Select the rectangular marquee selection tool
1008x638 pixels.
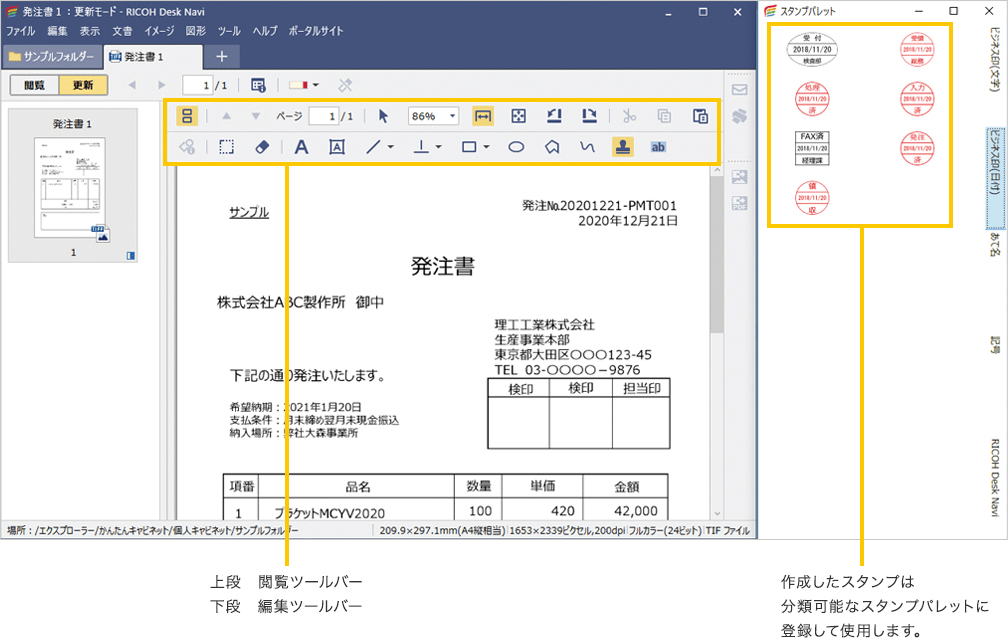point(227,147)
